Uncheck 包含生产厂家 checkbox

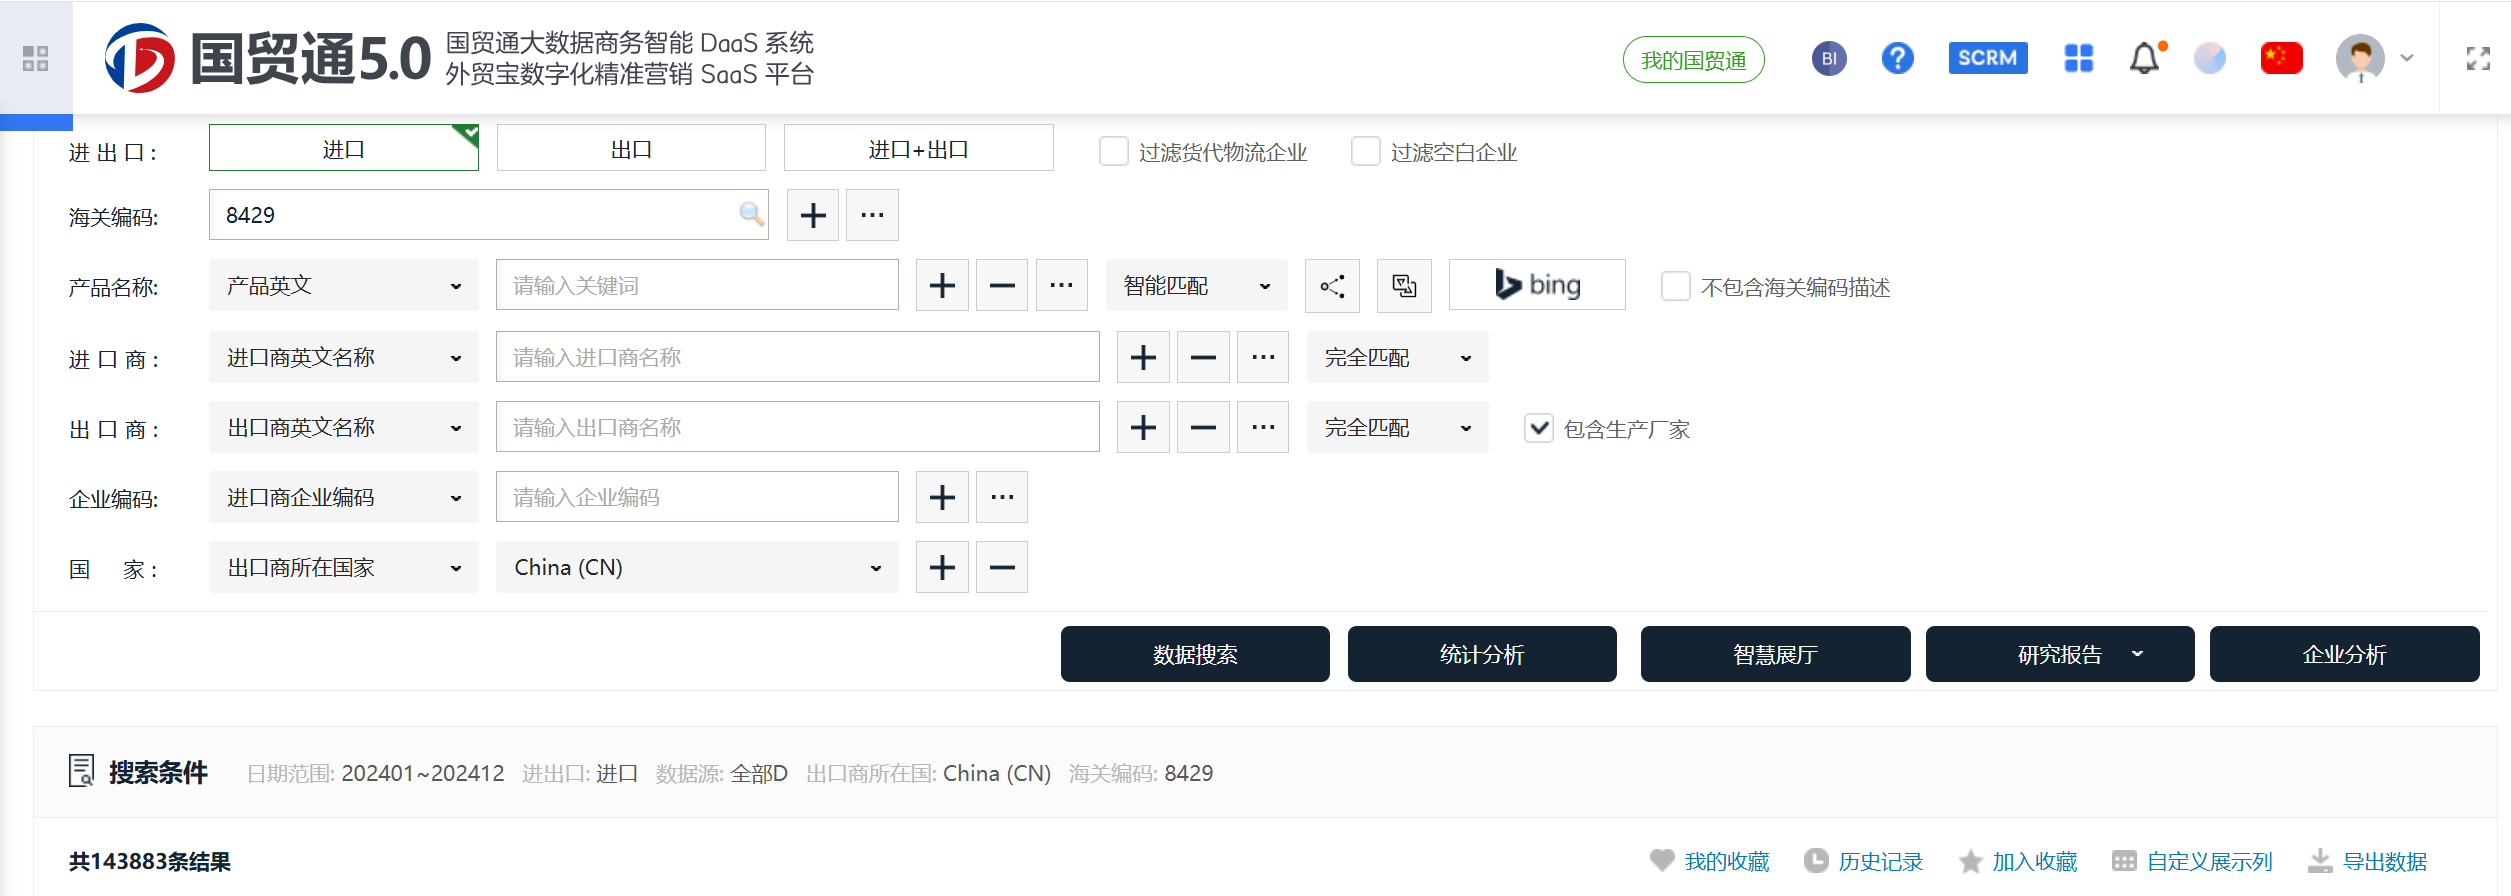(1538, 429)
